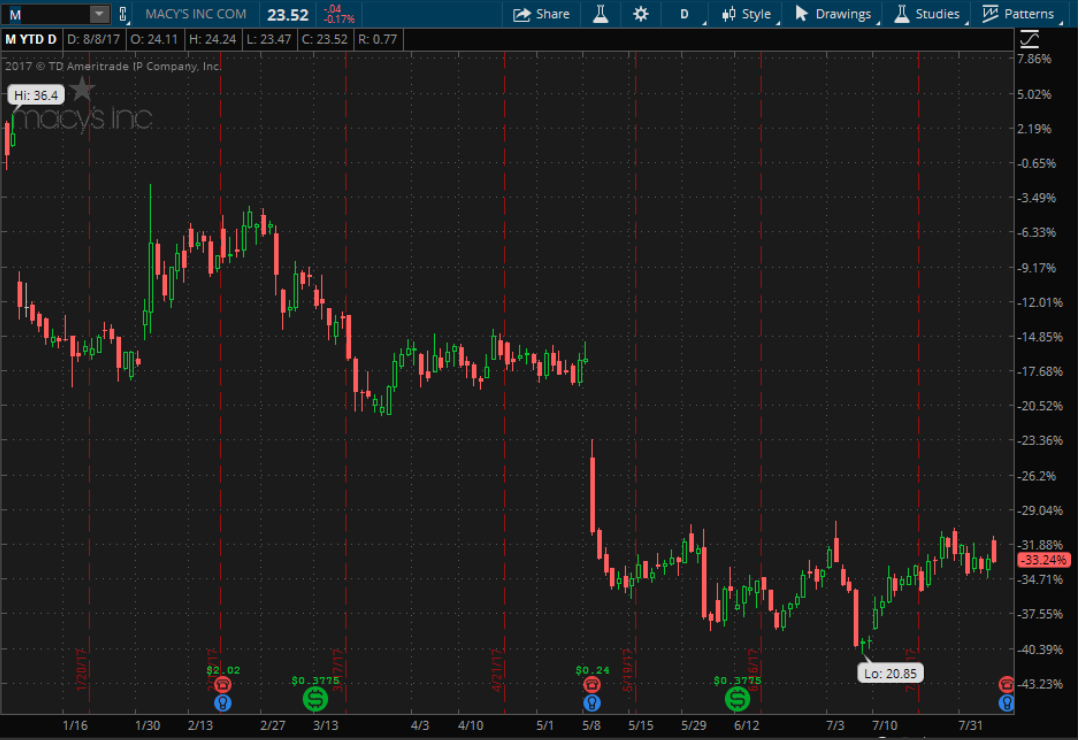
Task: Click the 1/30 date axis label
Action: click(x=147, y=726)
